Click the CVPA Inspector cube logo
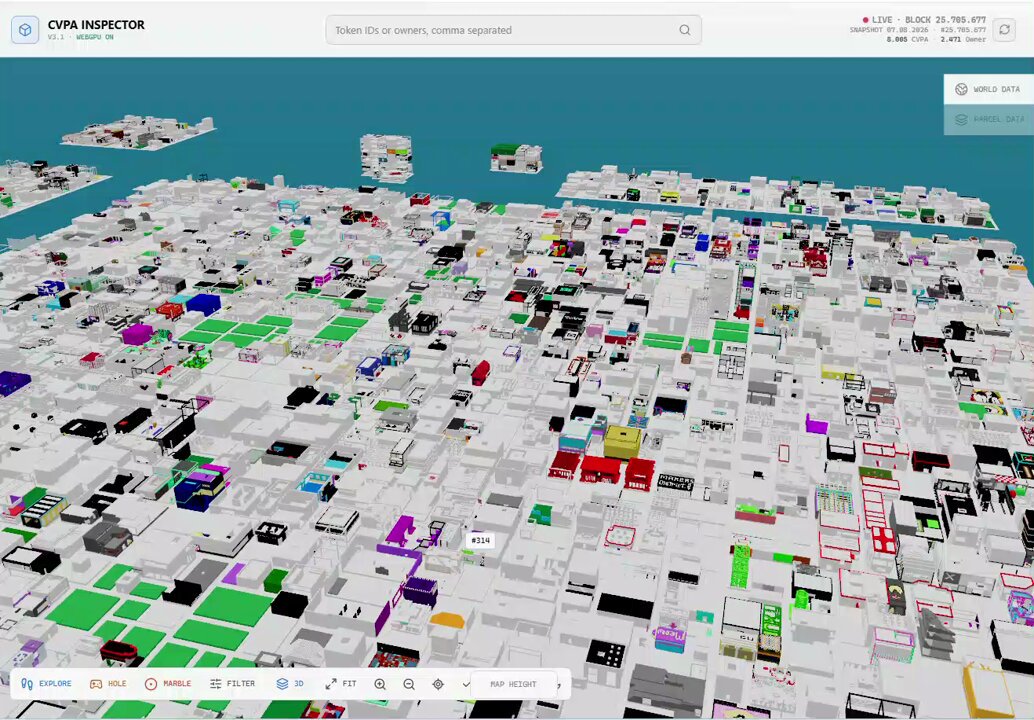This screenshot has width=1034, height=720. tap(25, 30)
